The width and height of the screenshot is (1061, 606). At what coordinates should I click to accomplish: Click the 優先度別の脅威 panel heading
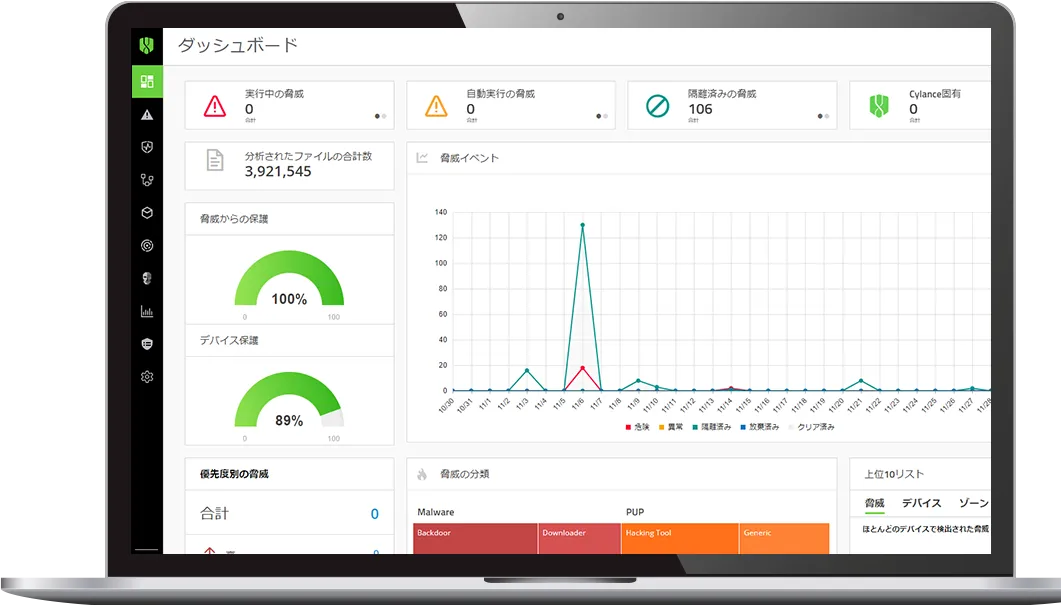click(x=234, y=474)
